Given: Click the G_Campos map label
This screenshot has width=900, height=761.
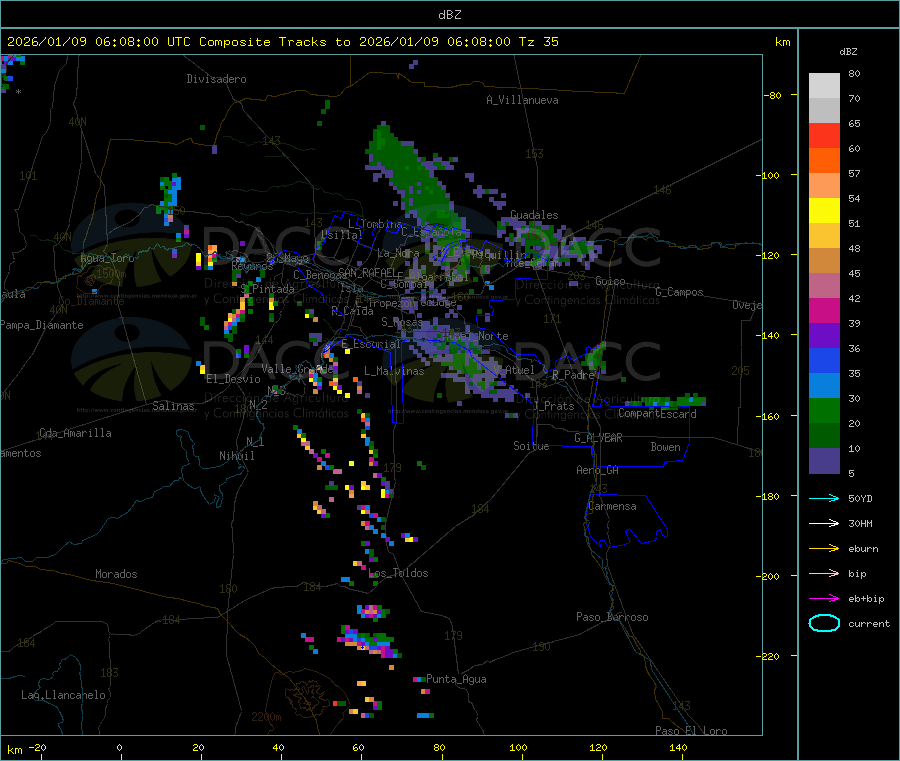Looking at the screenshot, I should tap(679, 292).
